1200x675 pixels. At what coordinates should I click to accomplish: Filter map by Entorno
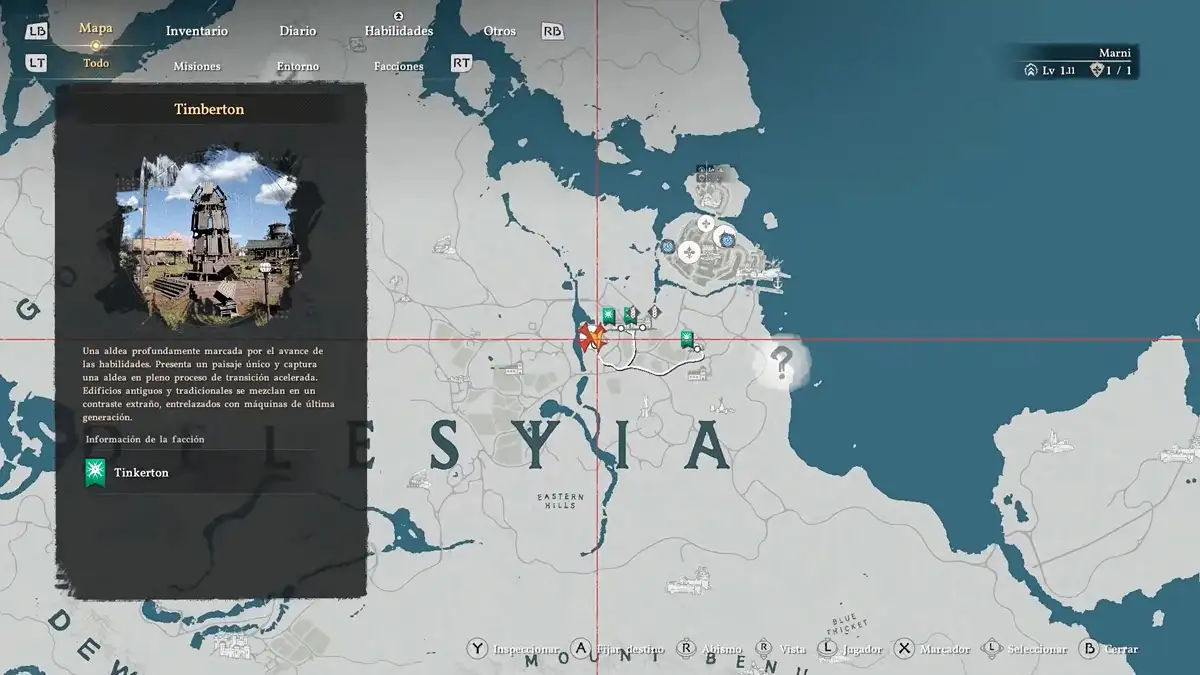pyautogui.click(x=298, y=66)
